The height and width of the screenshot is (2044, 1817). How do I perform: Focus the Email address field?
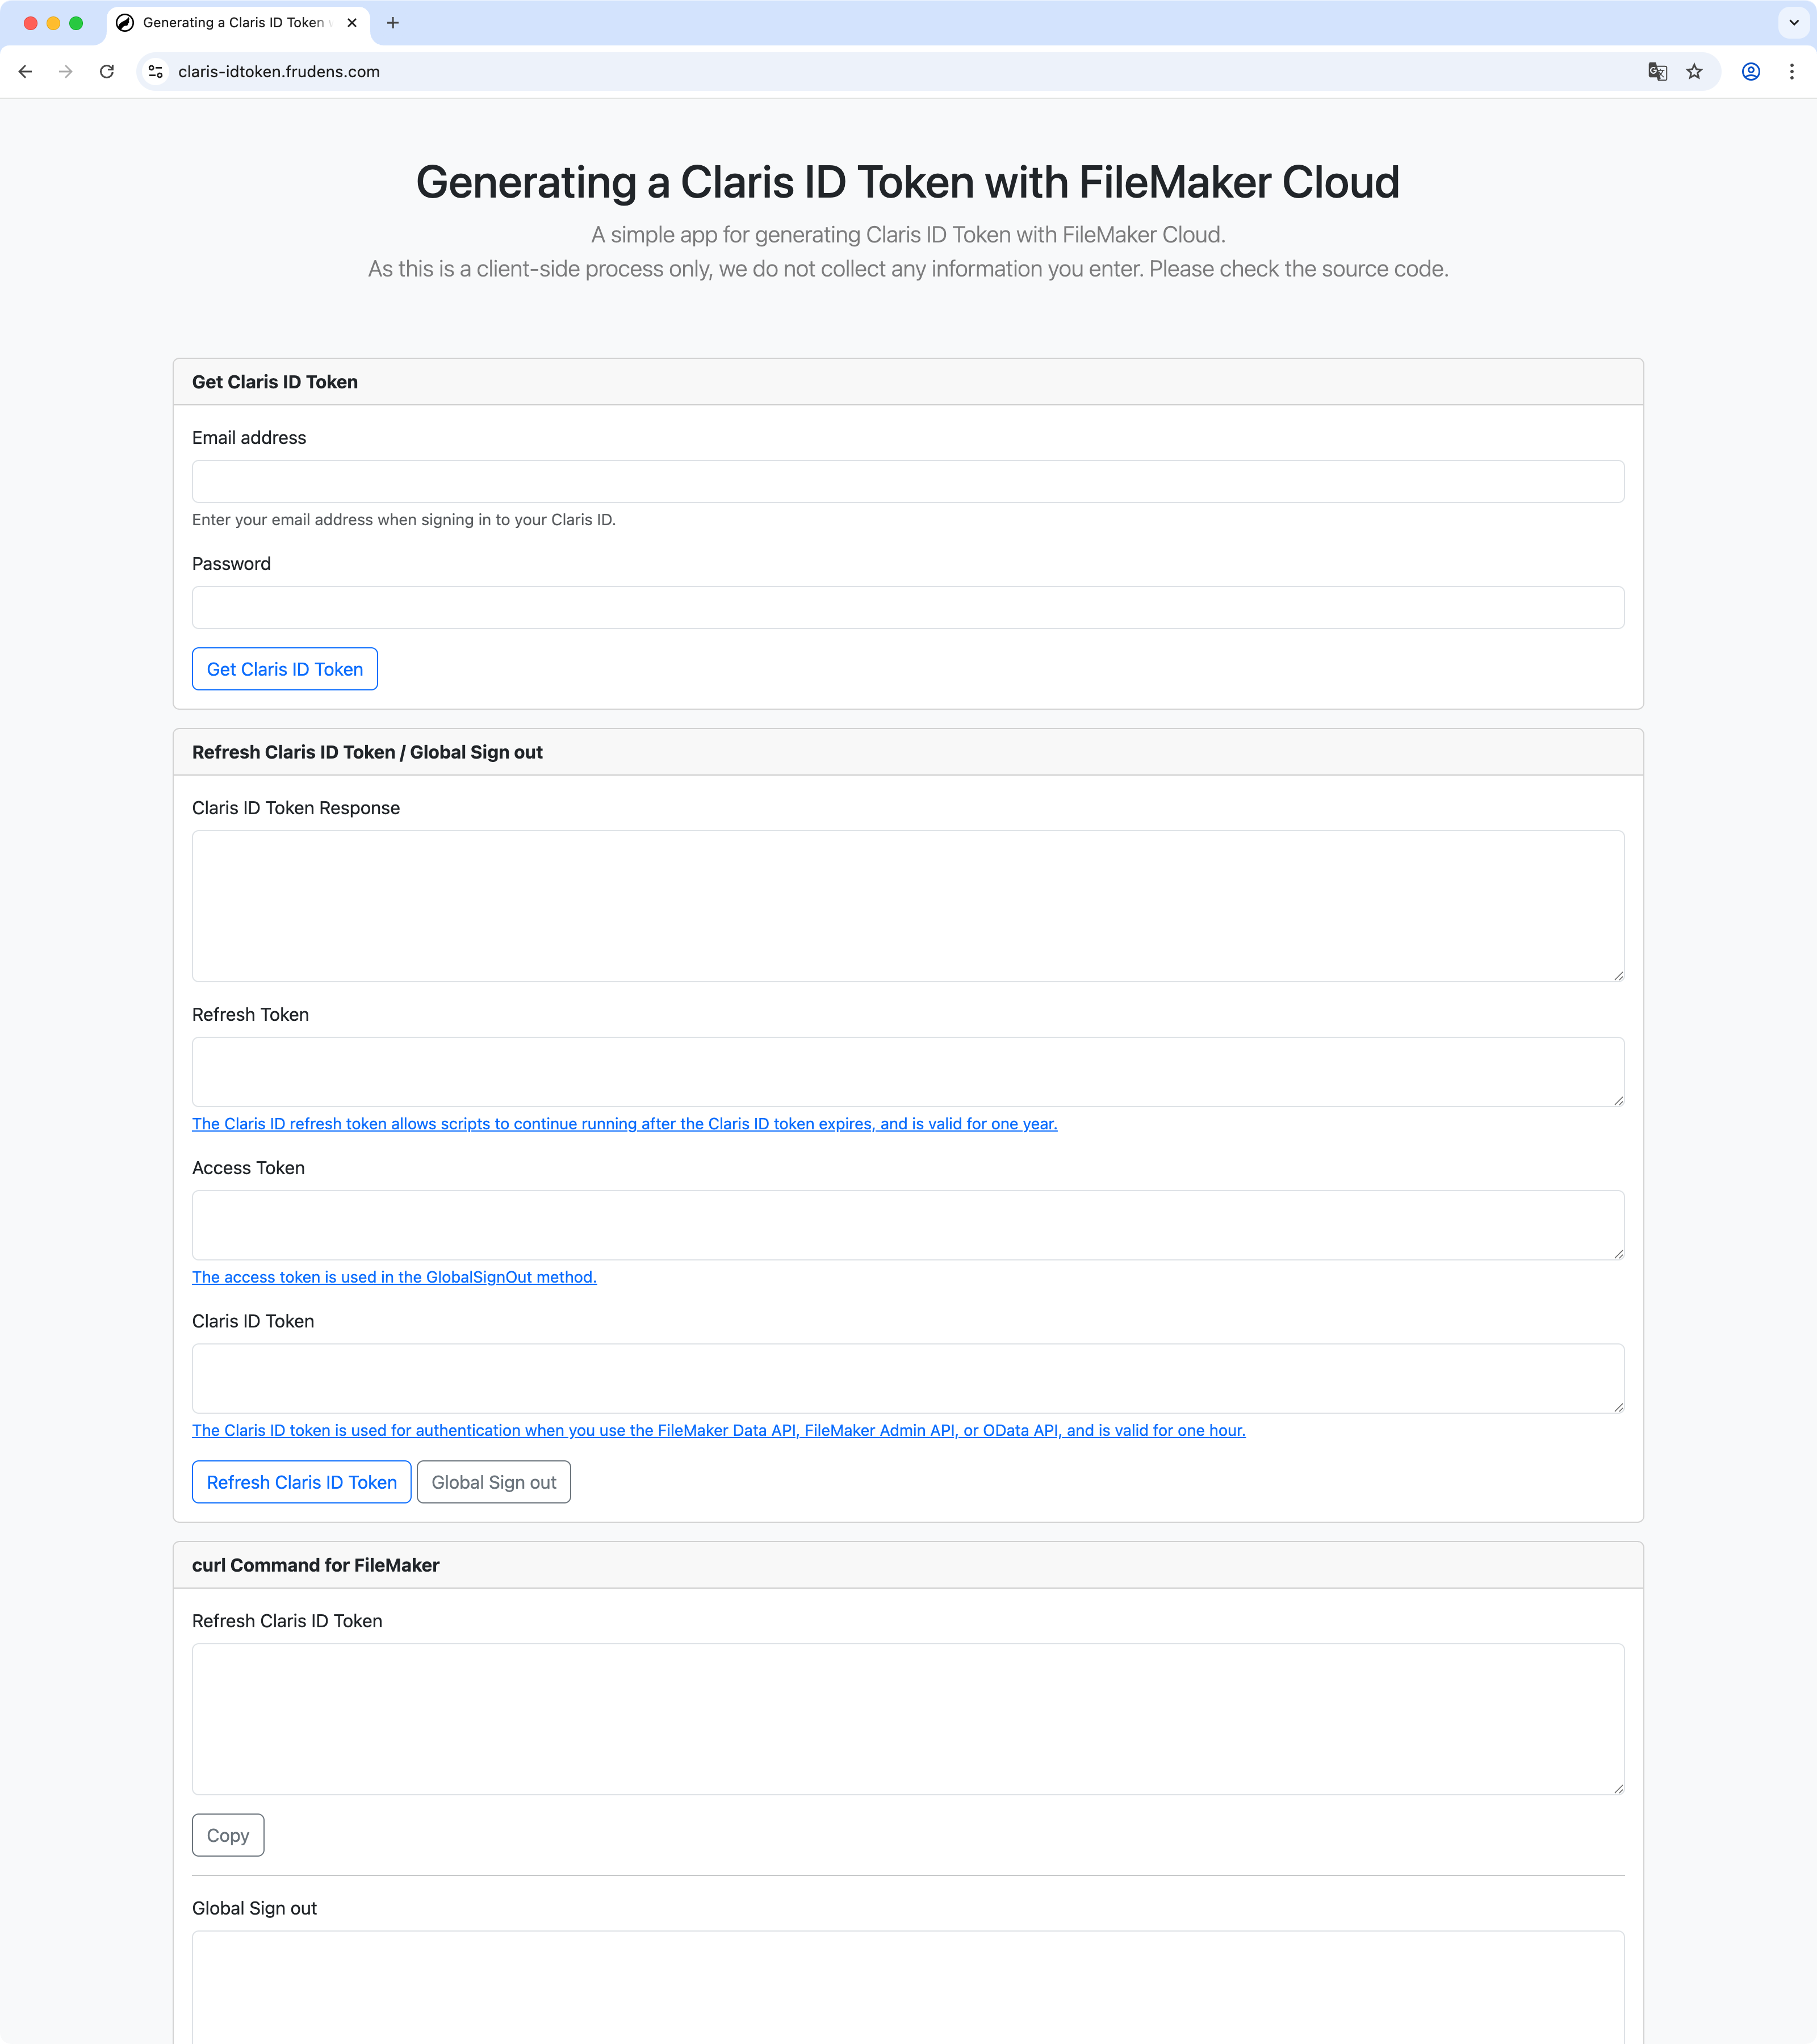908,481
